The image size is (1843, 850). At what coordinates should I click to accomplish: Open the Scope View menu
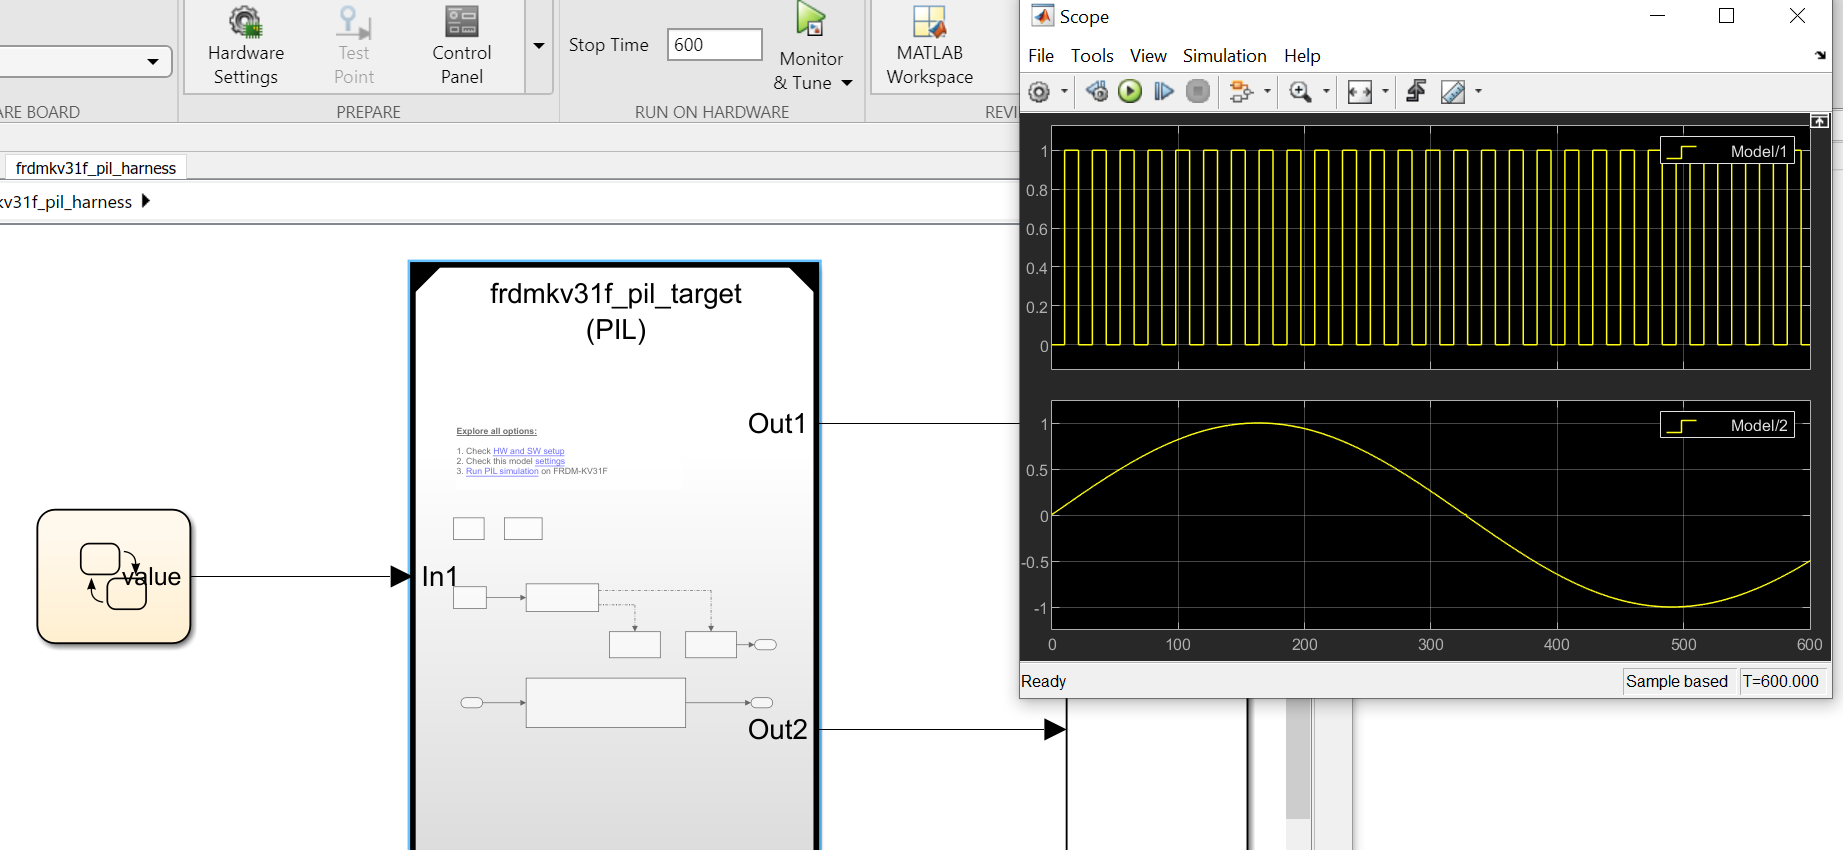click(x=1148, y=56)
